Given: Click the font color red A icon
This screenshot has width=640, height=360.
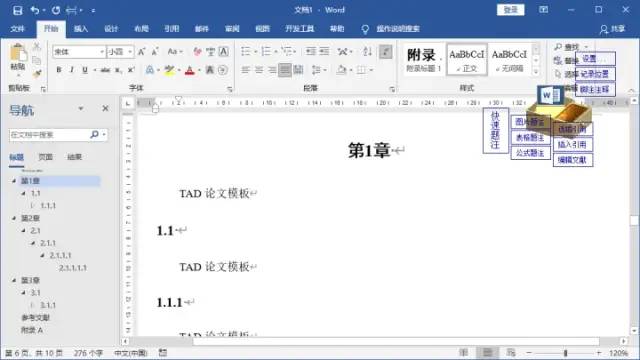Looking at the screenshot, I should point(189,70).
